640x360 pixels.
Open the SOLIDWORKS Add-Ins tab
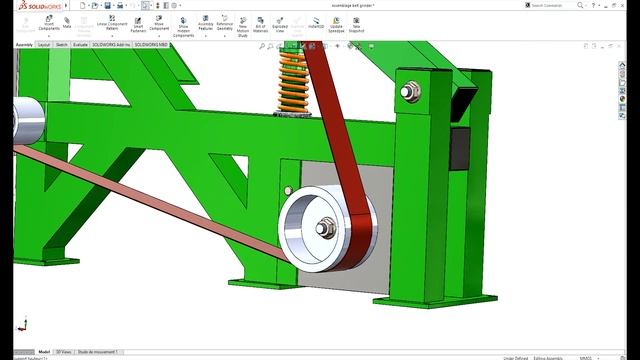[111, 44]
